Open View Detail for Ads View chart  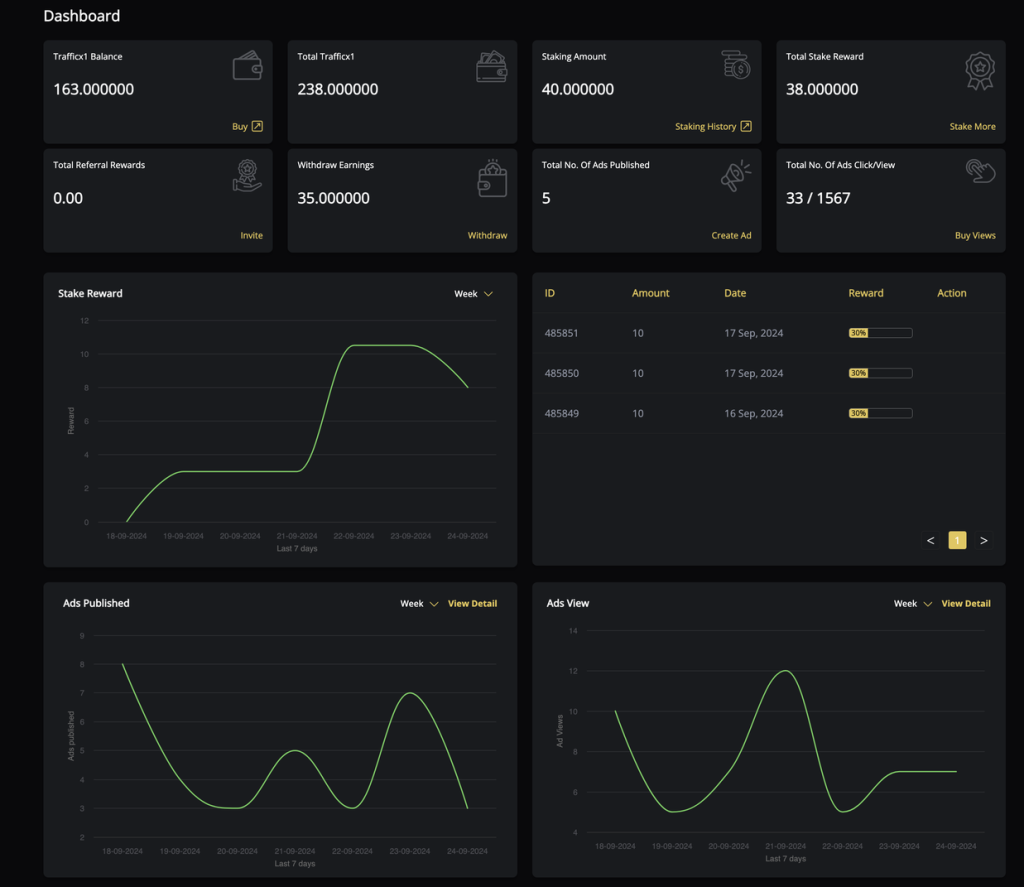[966, 604]
